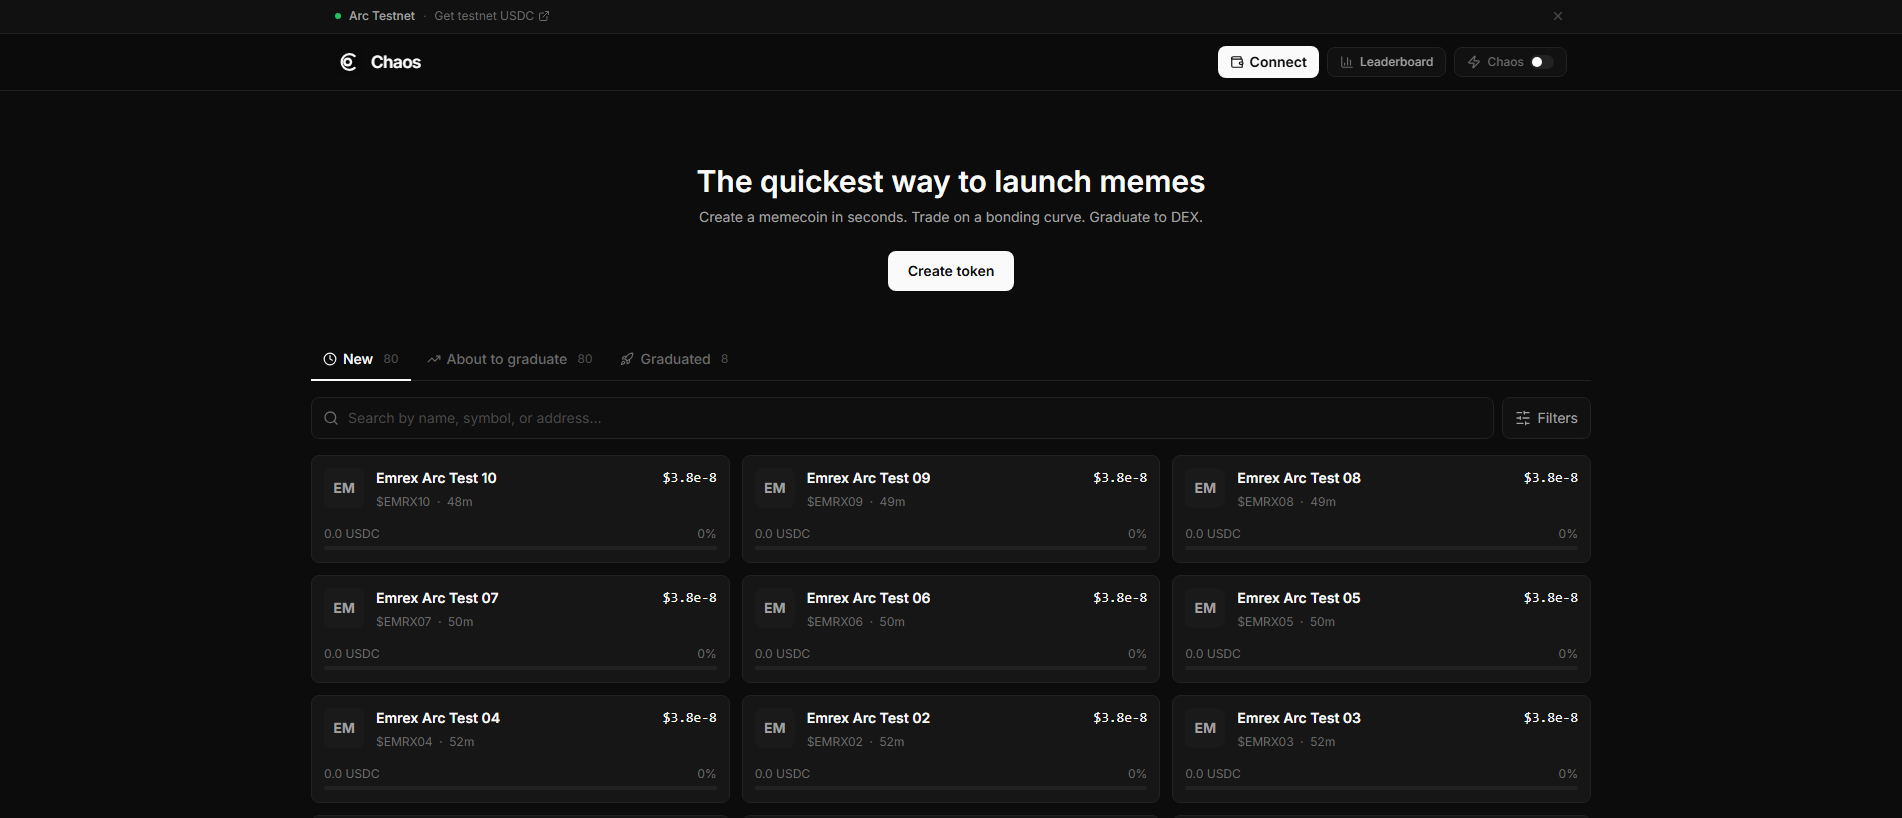Click the Emrex Arc Test 09 progress bar

pyautogui.click(x=951, y=548)
